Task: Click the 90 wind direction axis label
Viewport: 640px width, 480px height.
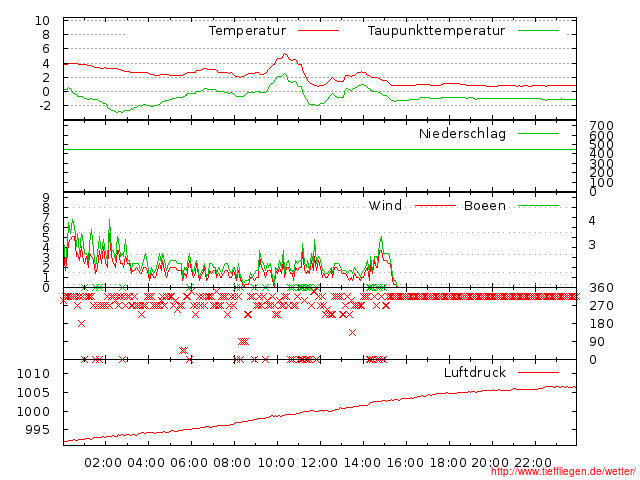Action: coord(597,342)
